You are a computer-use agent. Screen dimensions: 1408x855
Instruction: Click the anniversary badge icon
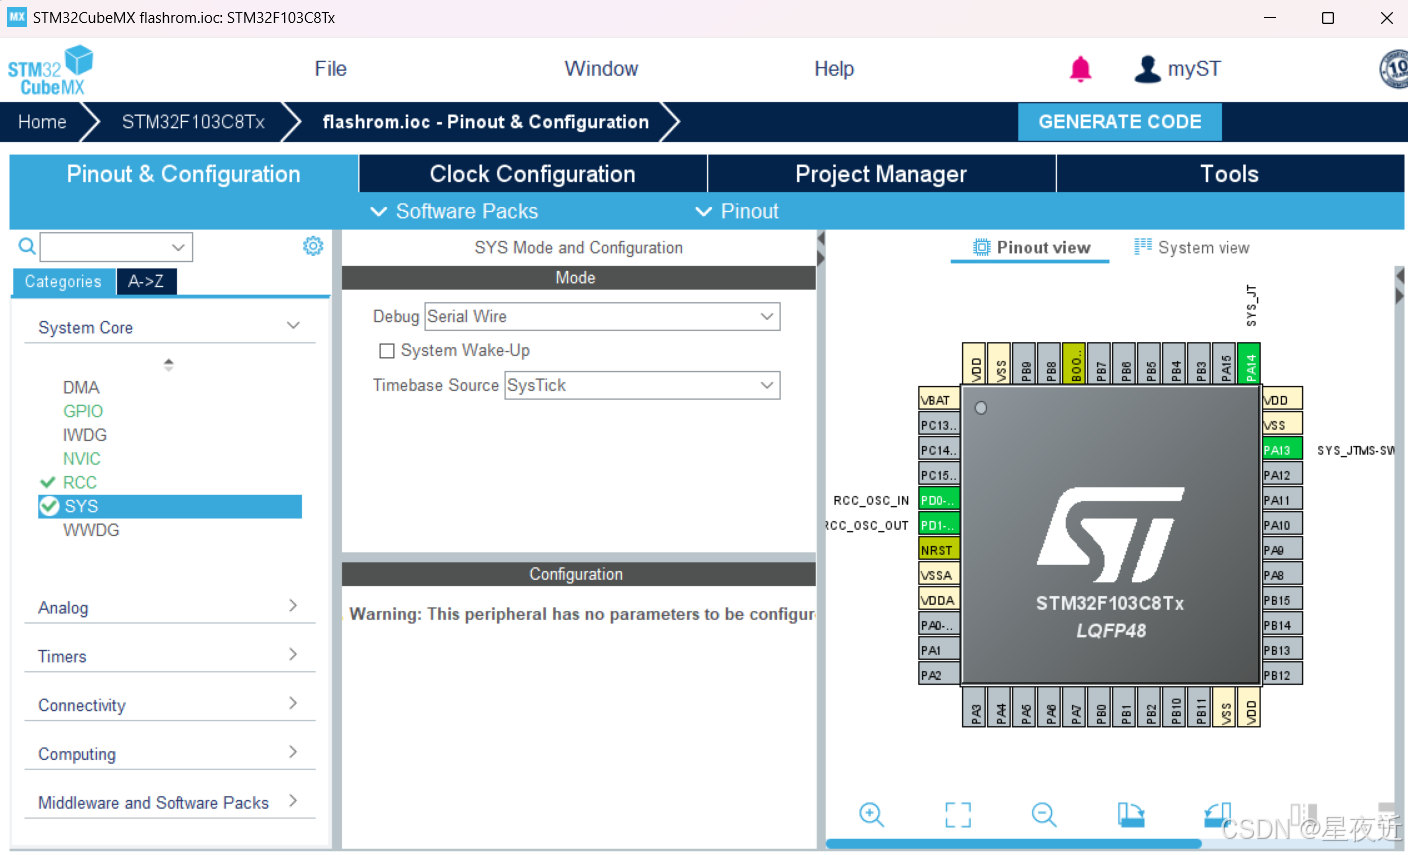pos(1394,69)
